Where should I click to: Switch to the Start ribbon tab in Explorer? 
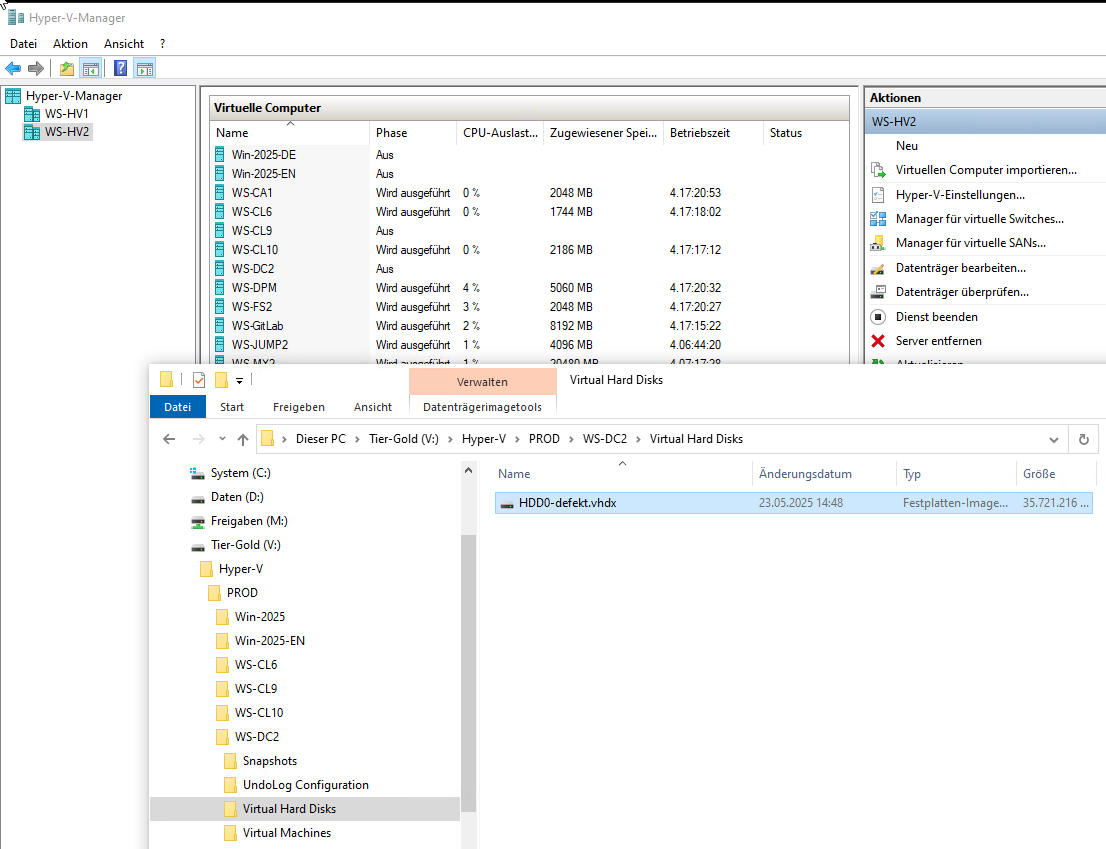tap(232, 407)
